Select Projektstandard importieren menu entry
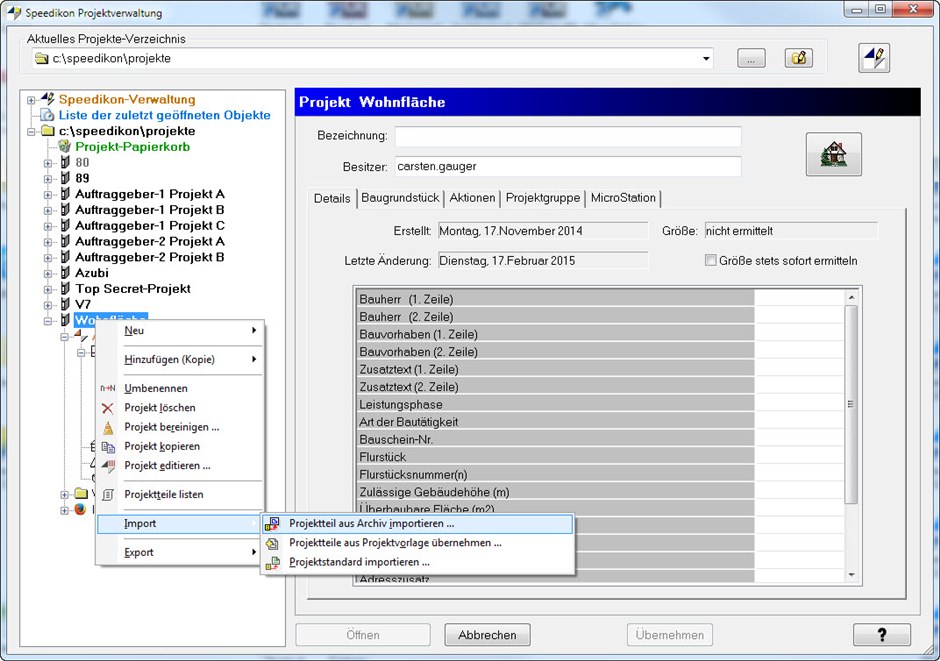 [417, 562]
